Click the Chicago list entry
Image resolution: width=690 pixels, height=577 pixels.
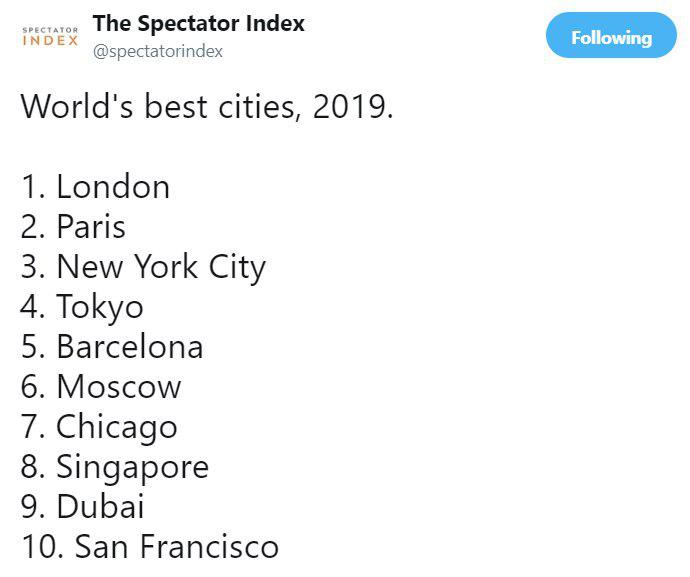click(99, 427)
